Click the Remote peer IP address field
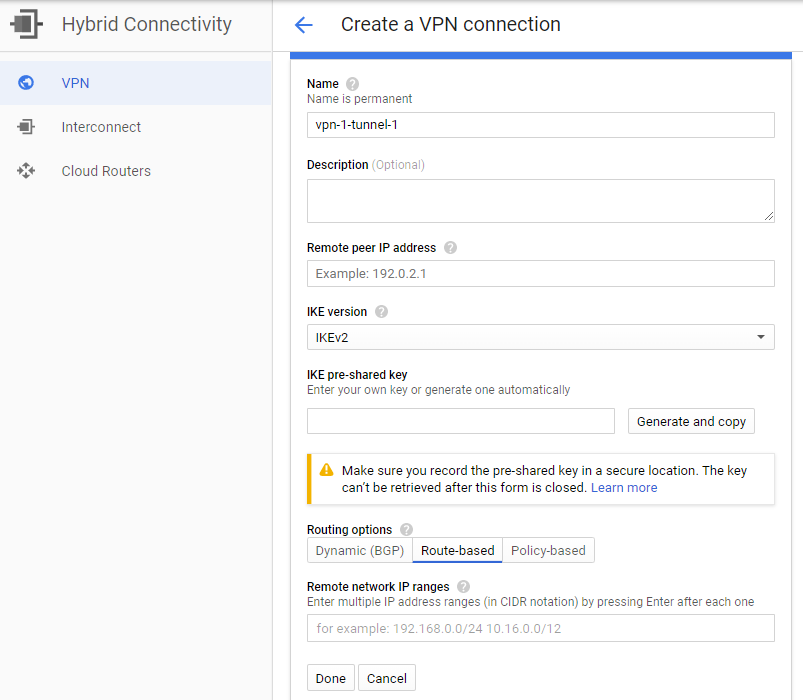The height and width of the screenshot is (700, 803). point(540,274)
